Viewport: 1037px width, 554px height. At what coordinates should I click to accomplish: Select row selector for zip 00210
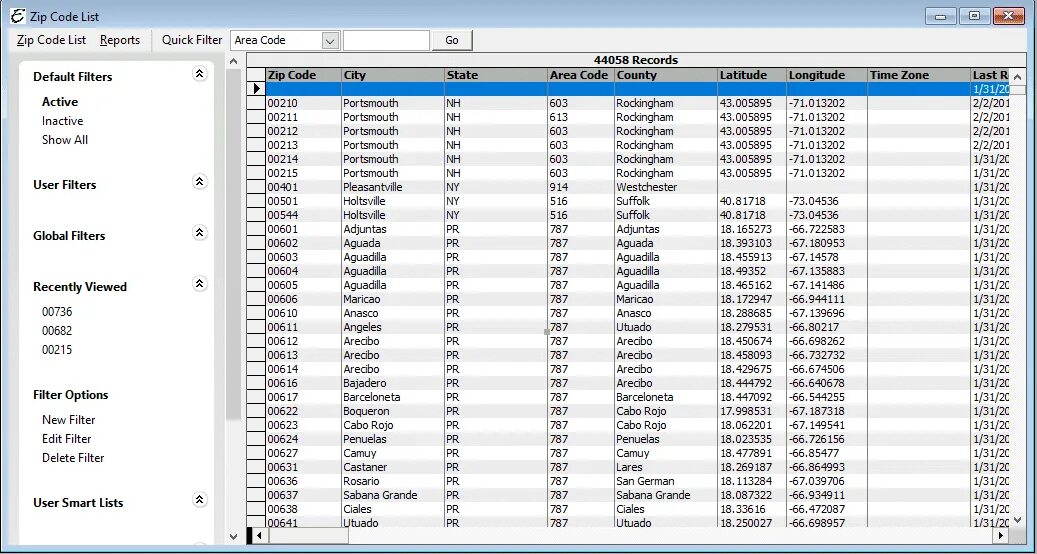click(257, 103)
